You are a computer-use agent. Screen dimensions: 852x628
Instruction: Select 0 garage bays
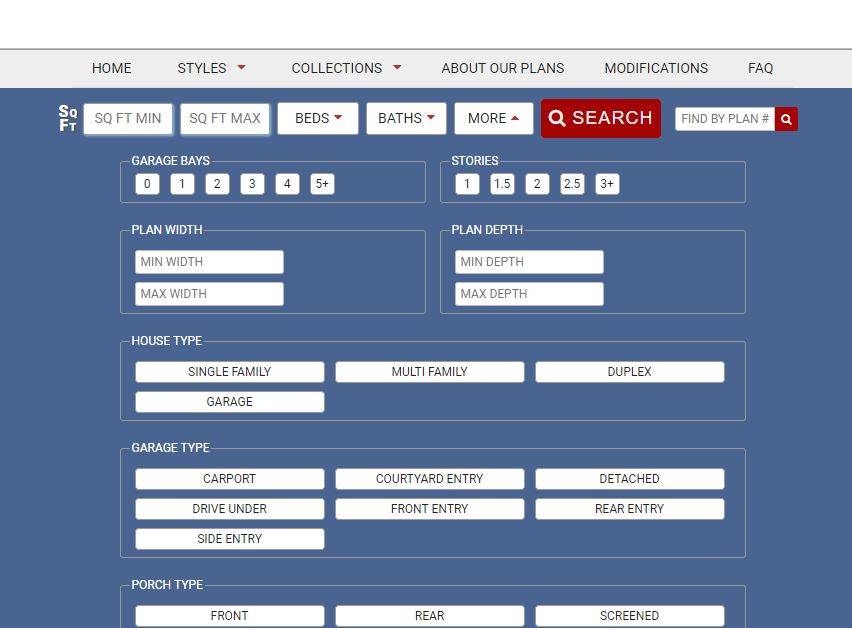tap(147, 184)
